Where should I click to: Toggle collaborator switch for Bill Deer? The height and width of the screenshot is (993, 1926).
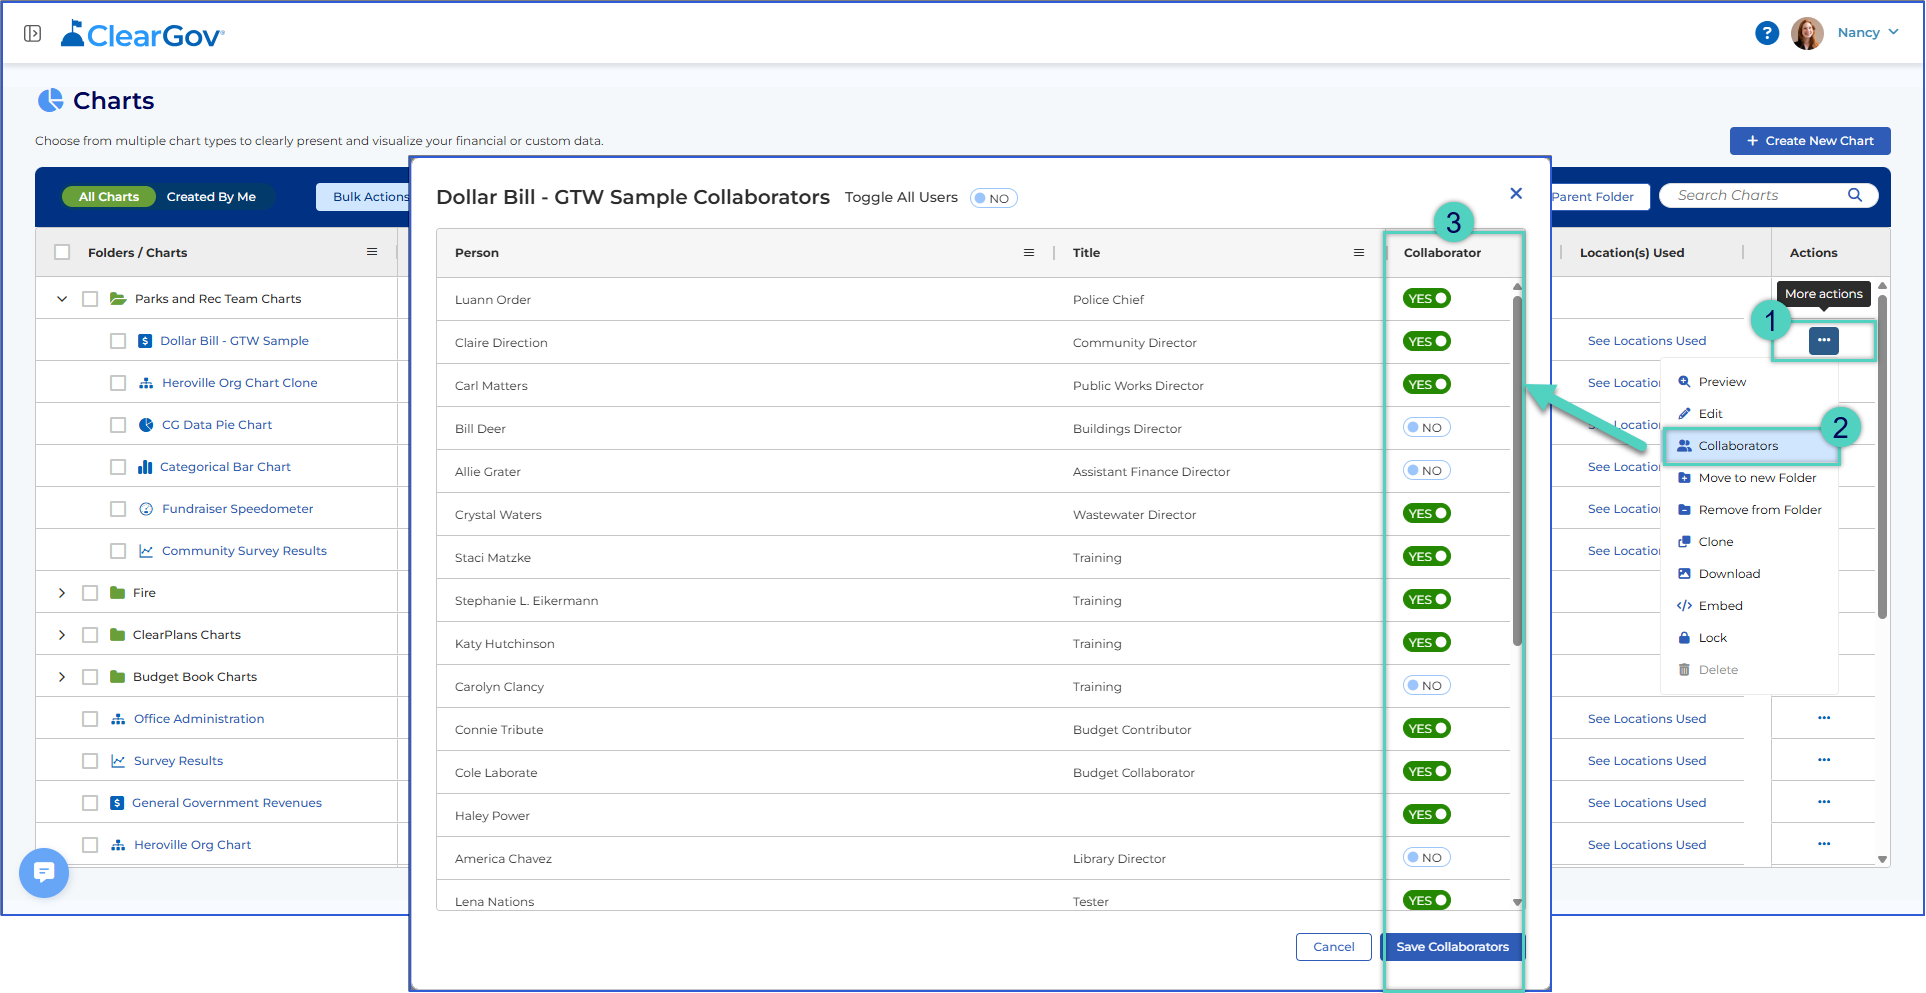pyautogui.click(x=1427, y=427)
